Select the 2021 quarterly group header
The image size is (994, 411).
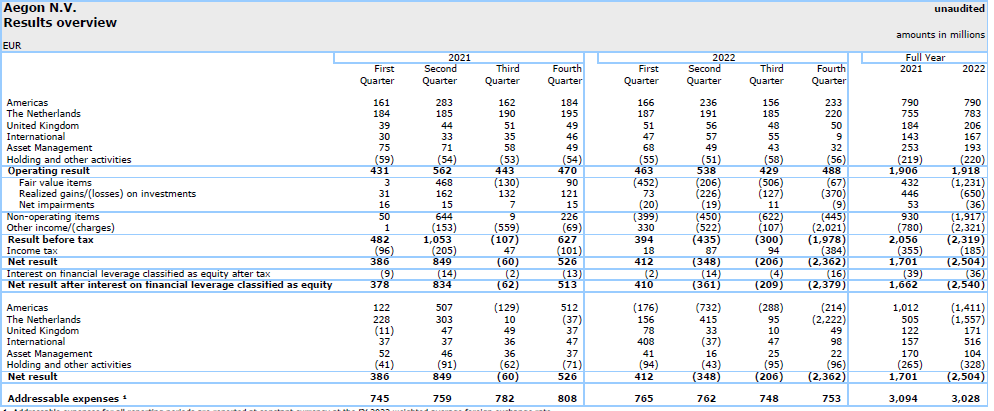460,58
